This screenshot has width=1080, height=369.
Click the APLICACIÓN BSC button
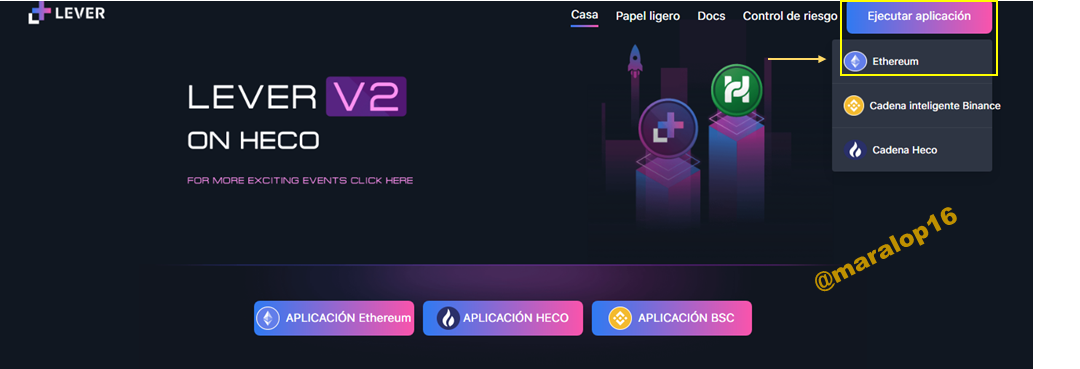coord(672,318)
